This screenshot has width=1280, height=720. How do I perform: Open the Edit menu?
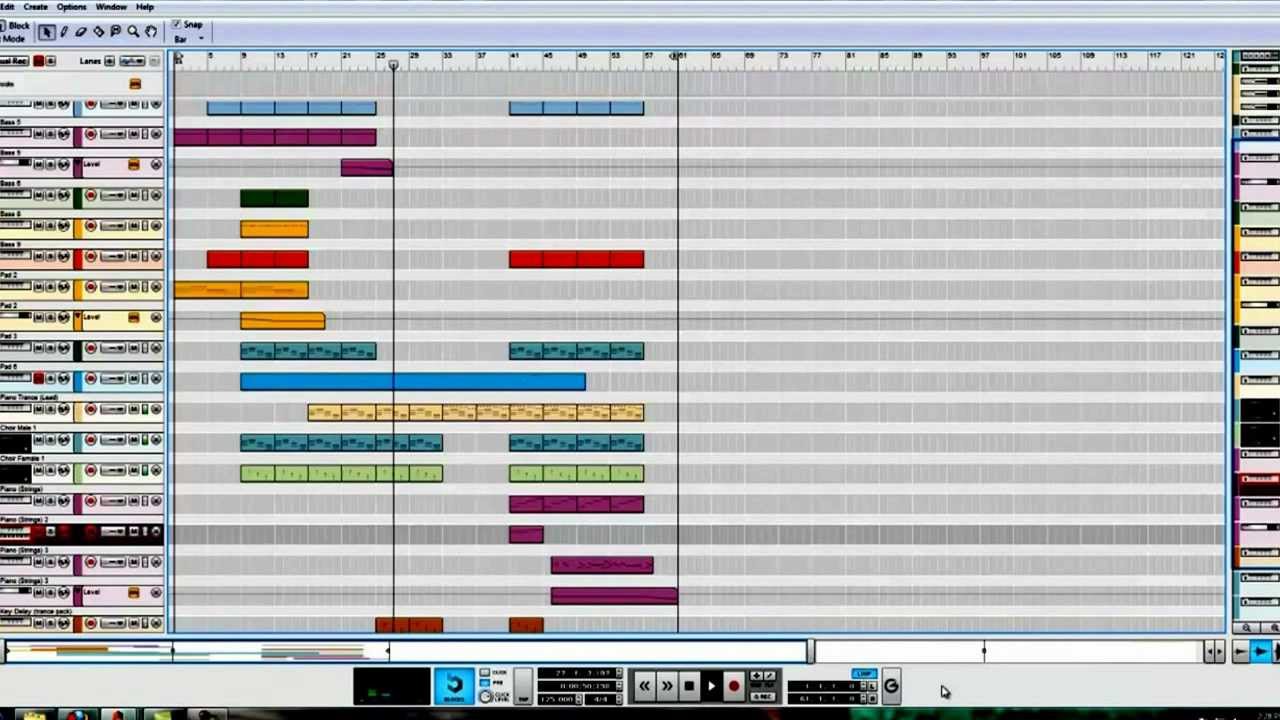pos(8,7)
